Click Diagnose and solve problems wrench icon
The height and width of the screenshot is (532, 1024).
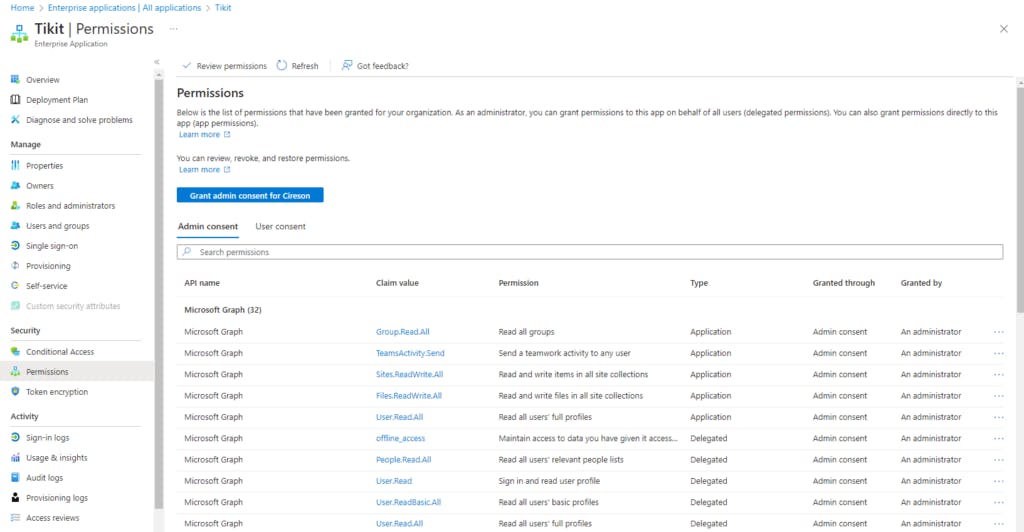(16, 120)
